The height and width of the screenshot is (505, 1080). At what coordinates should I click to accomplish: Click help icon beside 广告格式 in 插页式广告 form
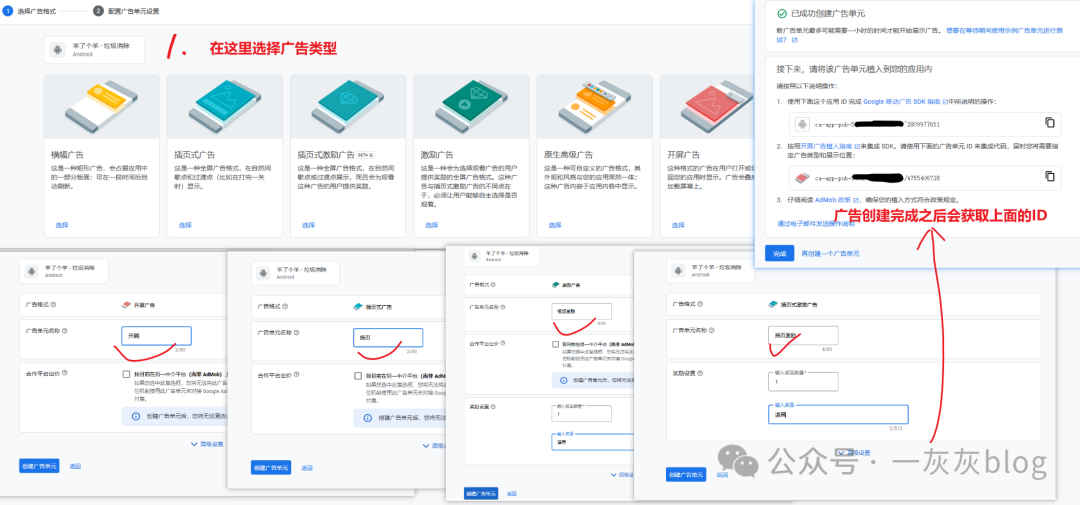[286, 307]
